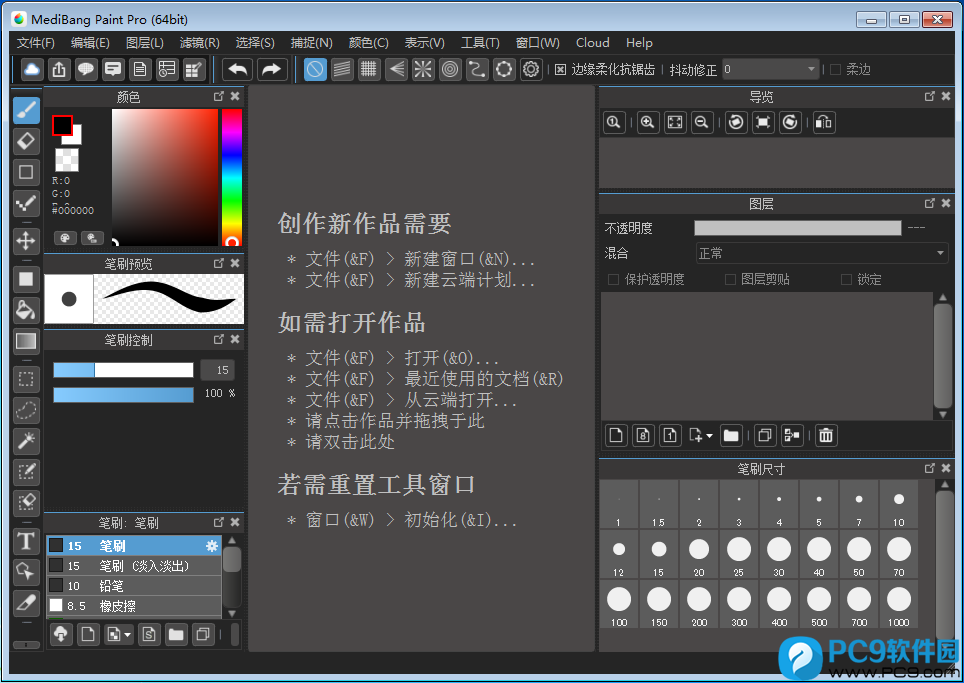This screenshot has width=964, height=683.
Task: Open settings gear for 笔刷 brush
Action: (x=211, y=545)
